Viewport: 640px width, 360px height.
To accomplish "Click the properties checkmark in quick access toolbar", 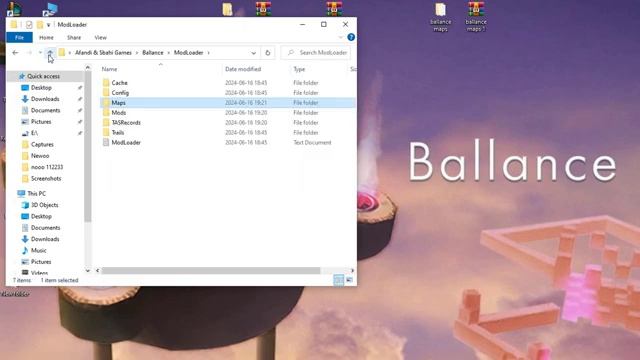I will coord(29,25).
